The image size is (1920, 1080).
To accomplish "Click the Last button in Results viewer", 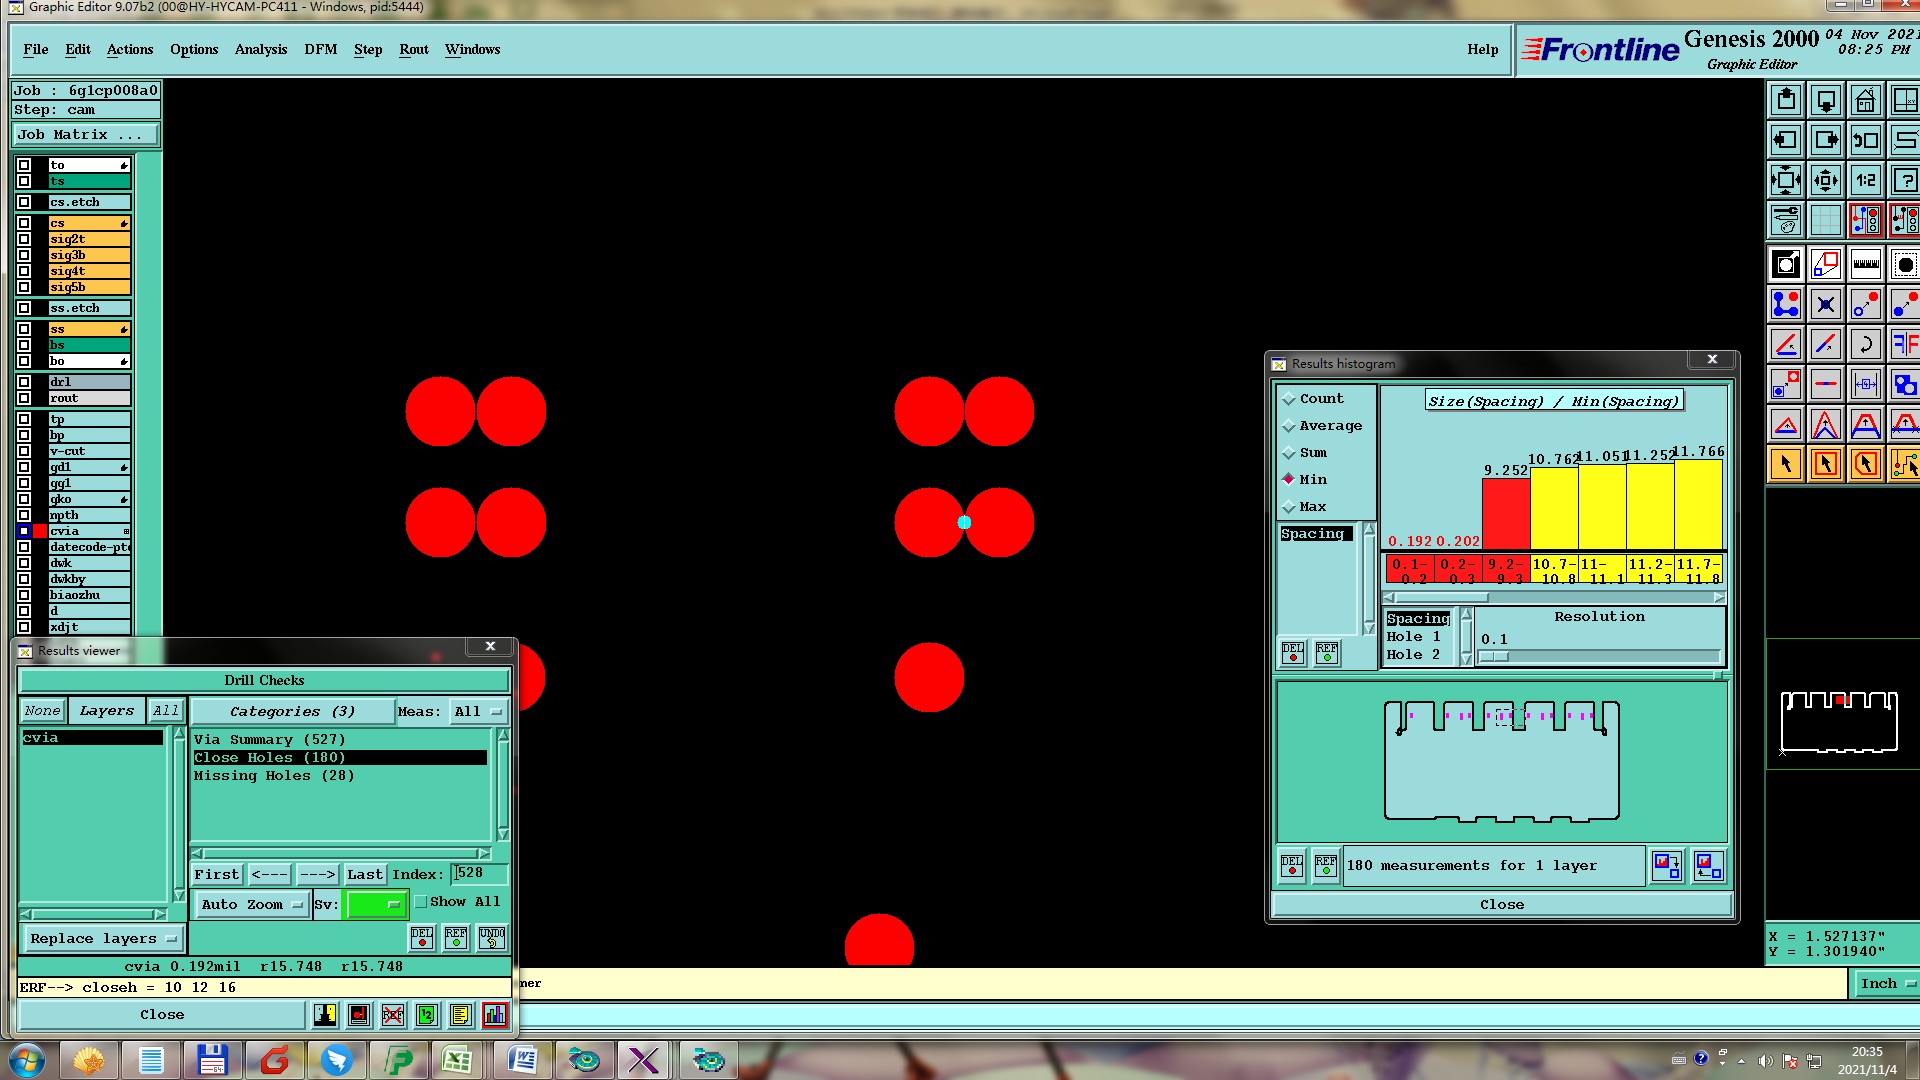I will pos(364,874).
